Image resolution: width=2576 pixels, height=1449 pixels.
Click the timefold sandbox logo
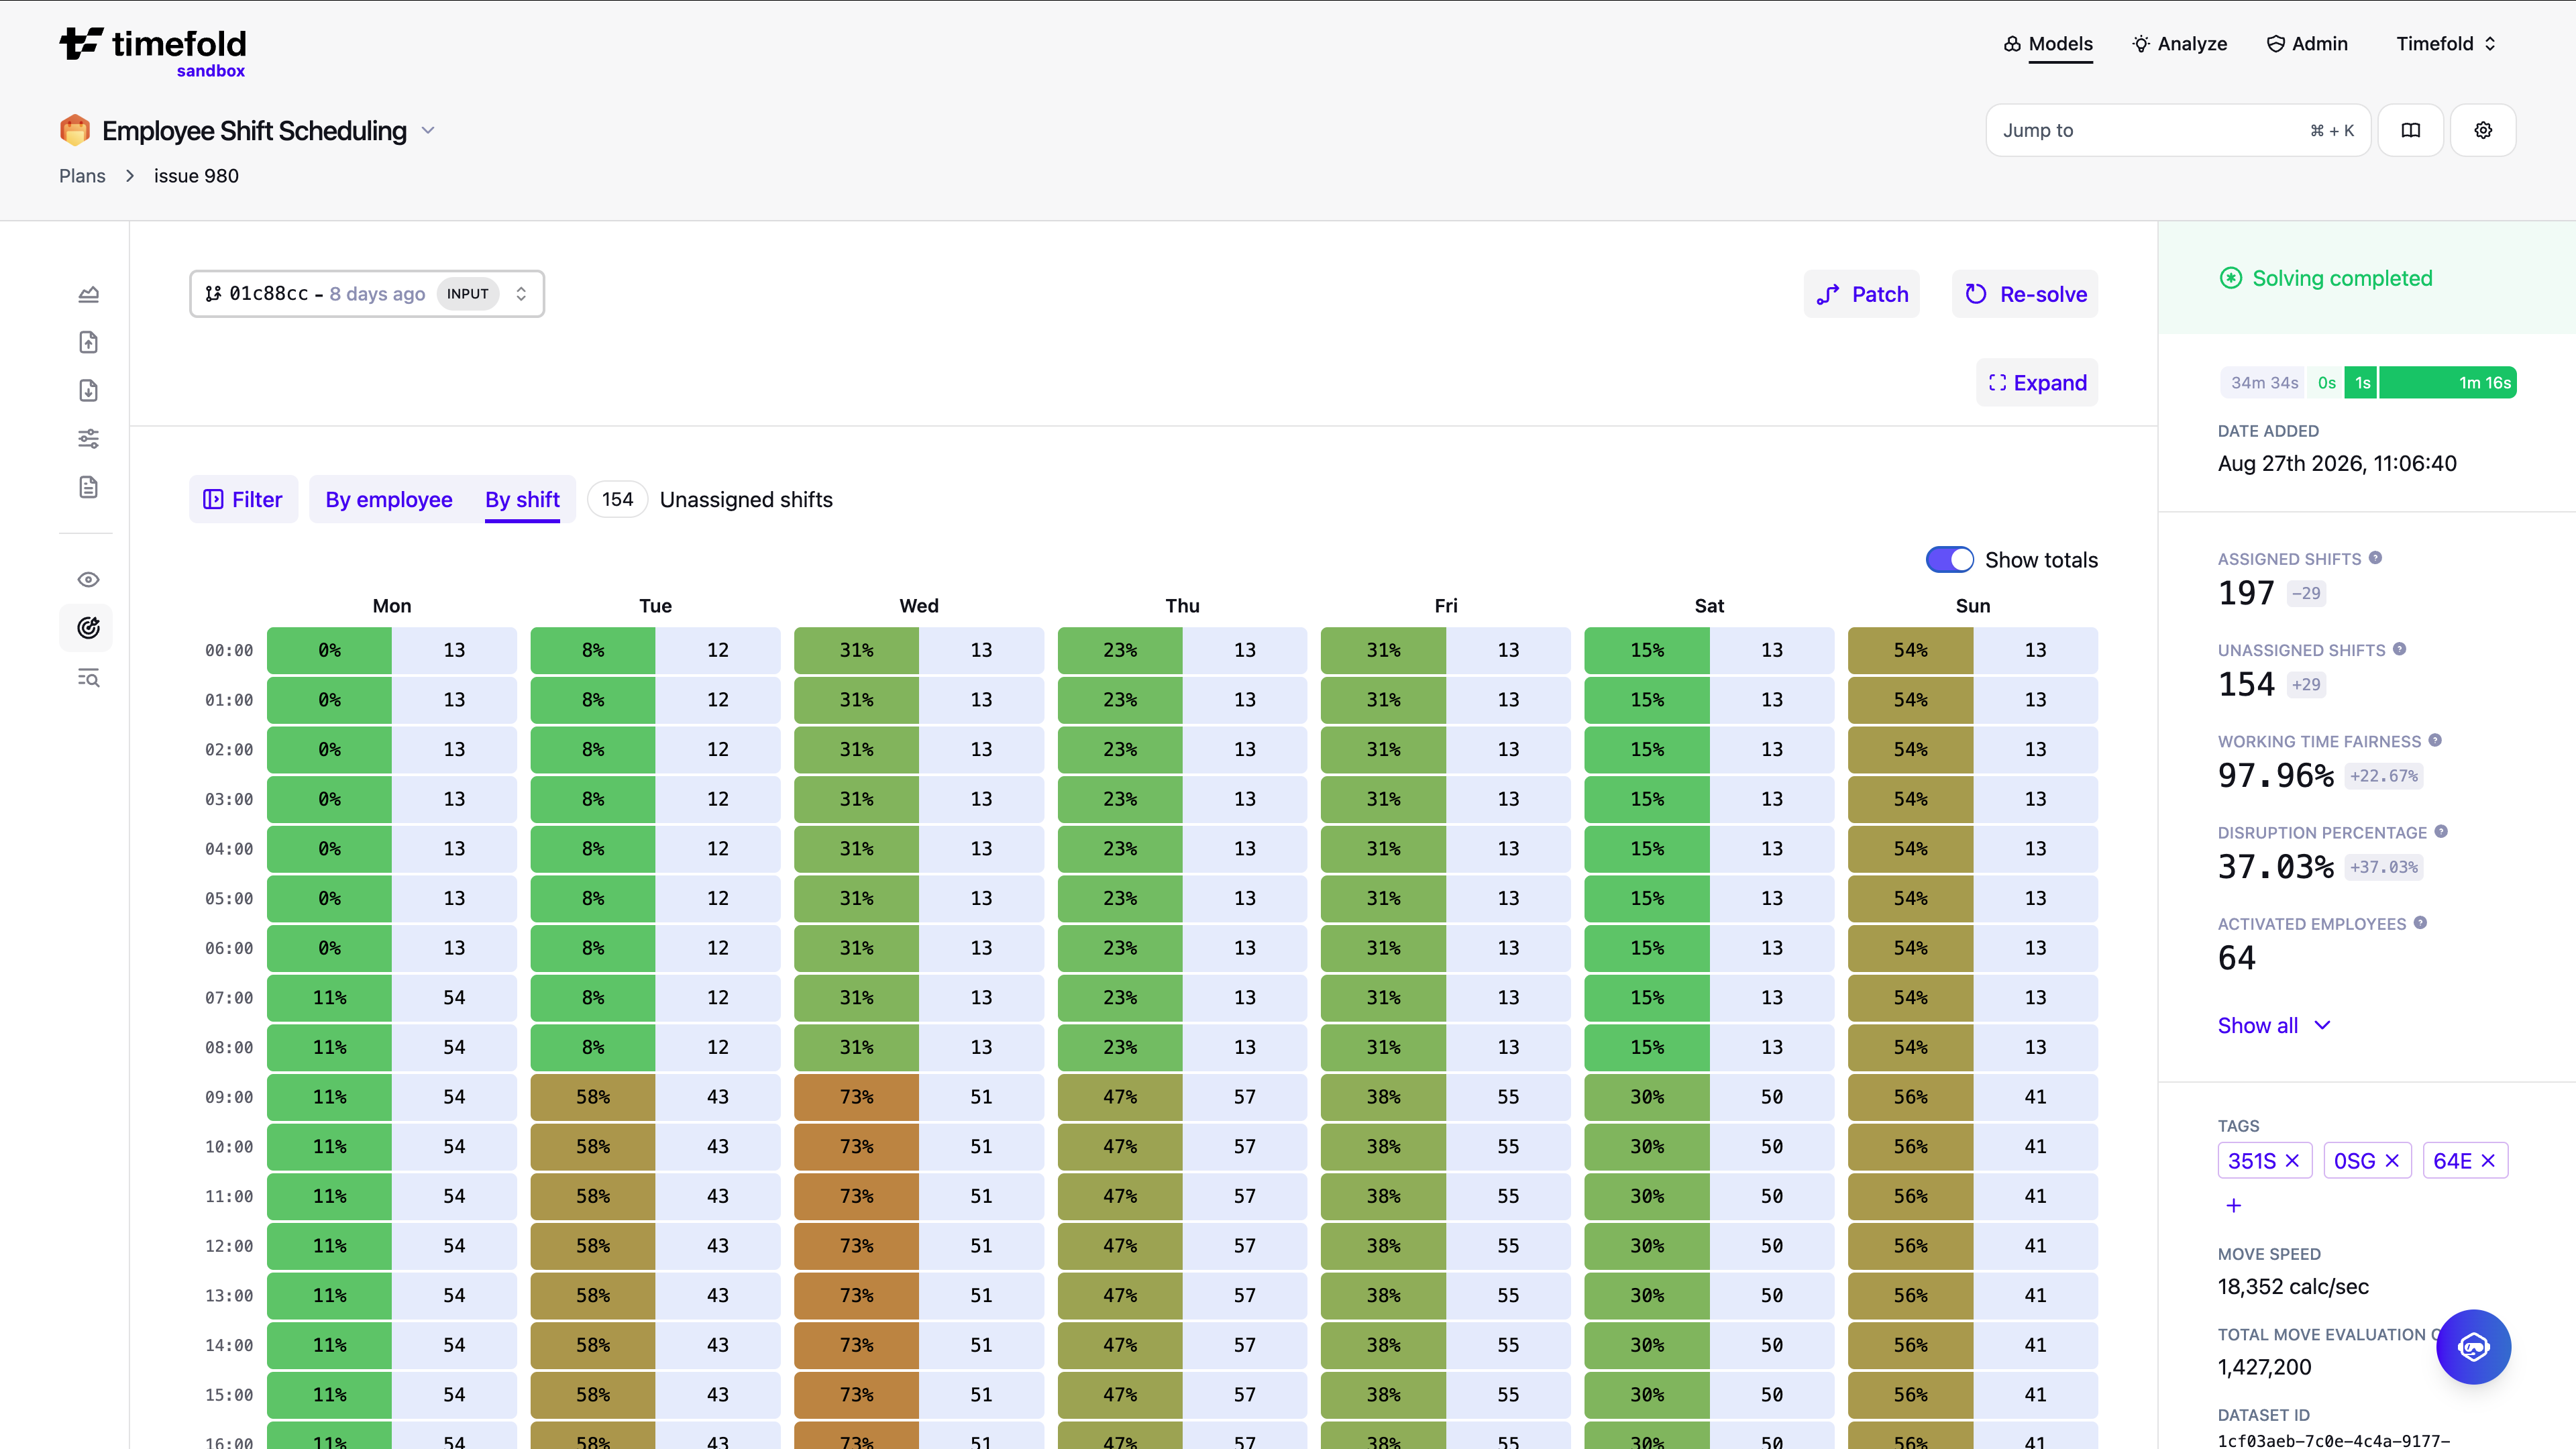(152, 52)
